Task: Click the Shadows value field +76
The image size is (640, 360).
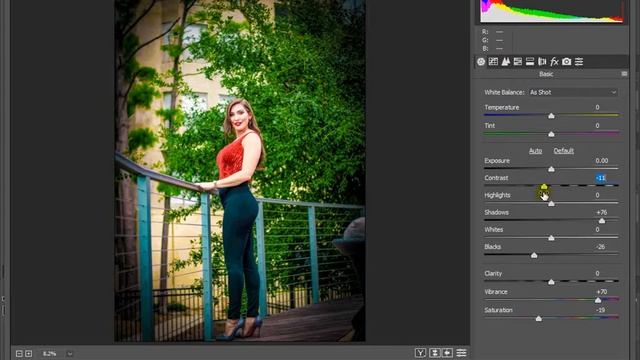Action: pyautogui.click(x=602, y=213)
